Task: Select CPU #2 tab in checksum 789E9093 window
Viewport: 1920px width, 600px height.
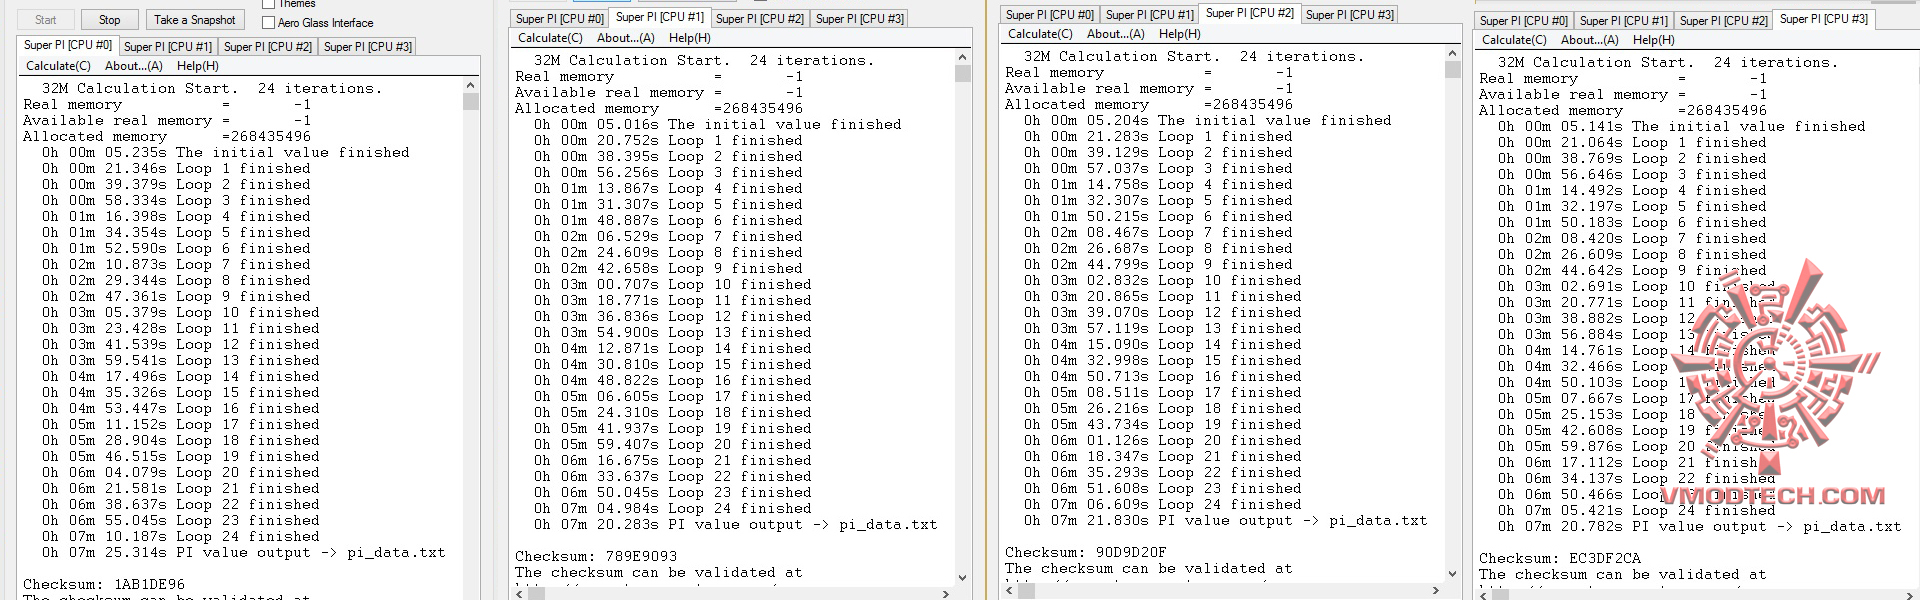Action: pyautogui.click(x=760, y=19)
